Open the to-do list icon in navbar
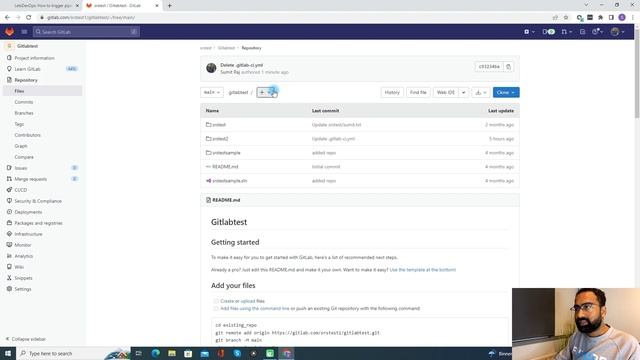The image size is (640, 360). (x=582, y=31)
